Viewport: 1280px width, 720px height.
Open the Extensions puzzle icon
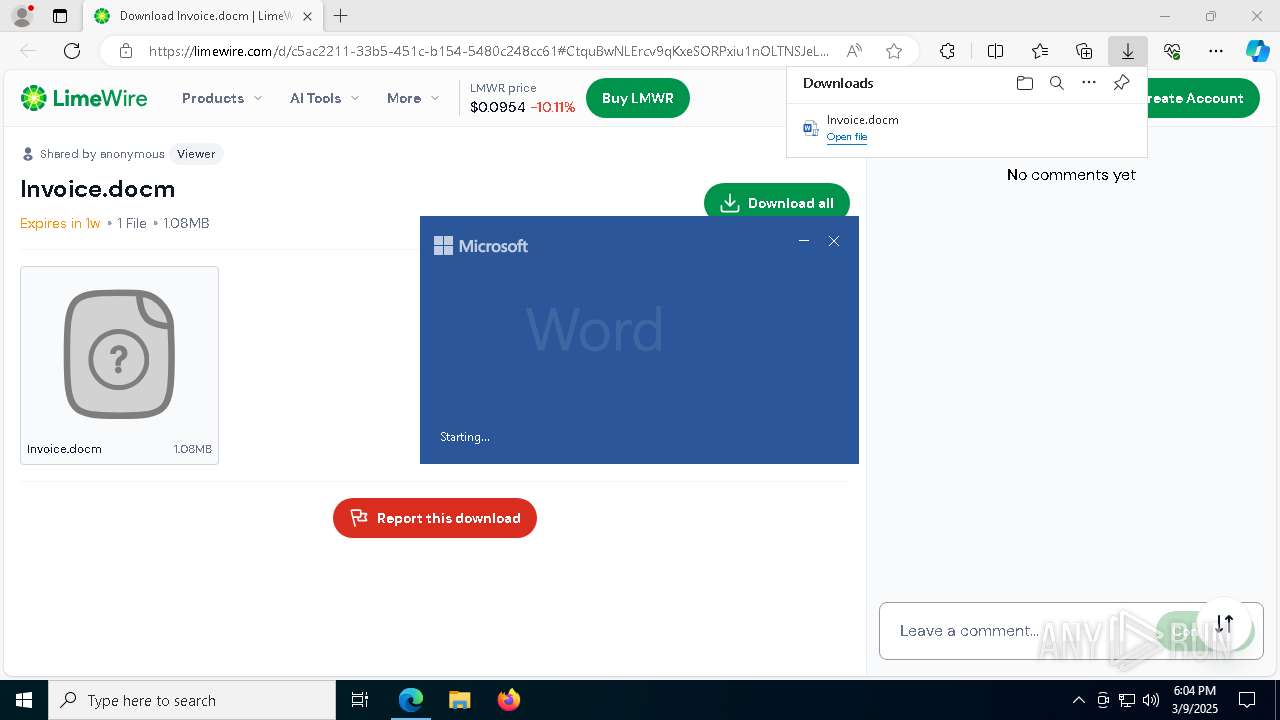click(x=947, y=51)
